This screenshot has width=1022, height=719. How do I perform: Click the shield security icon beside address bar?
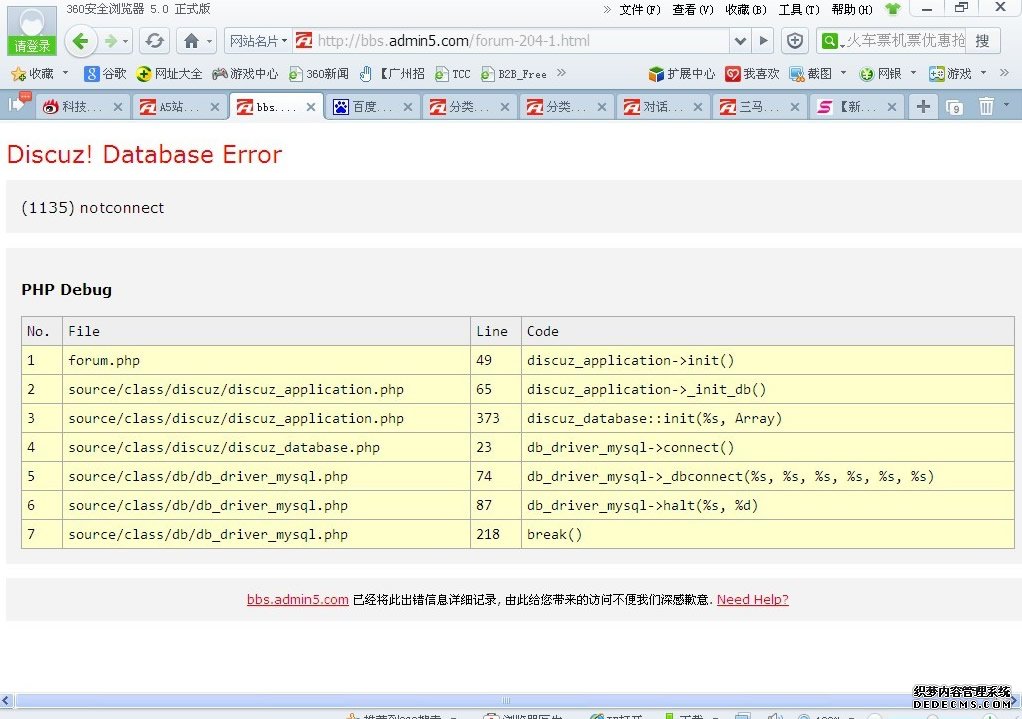pyautogui.click(x=795, y=41)
